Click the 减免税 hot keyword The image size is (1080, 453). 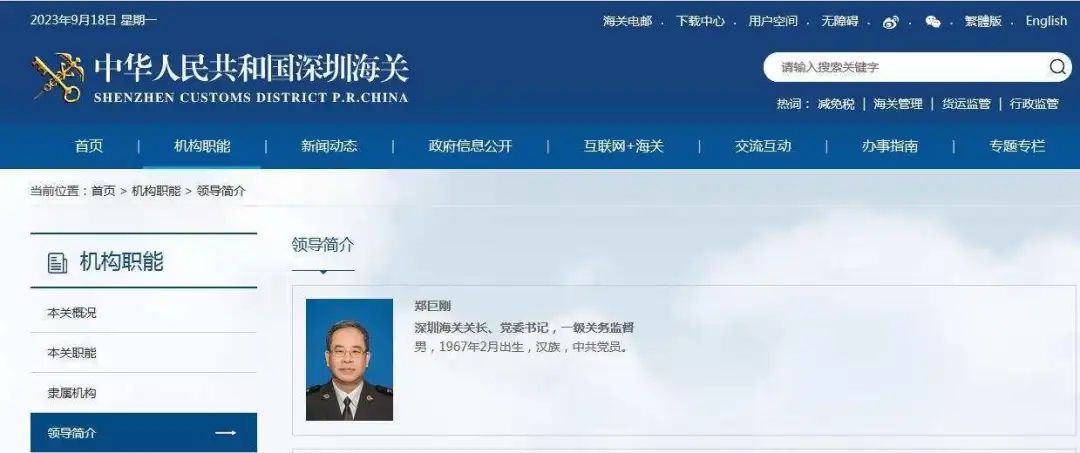click(836, 104)
